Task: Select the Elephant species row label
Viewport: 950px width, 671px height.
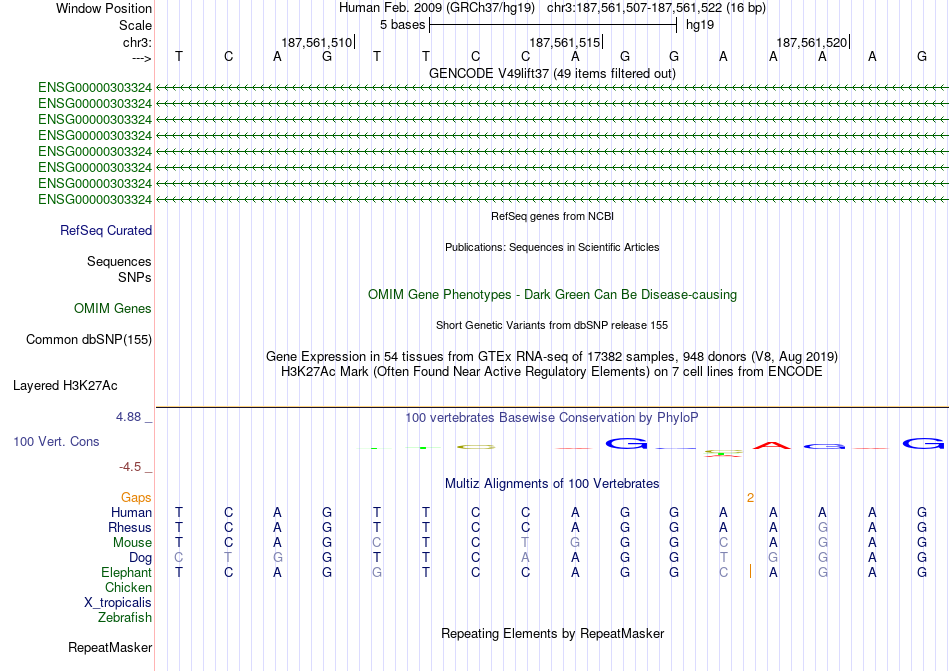Action: pos(126,573)
